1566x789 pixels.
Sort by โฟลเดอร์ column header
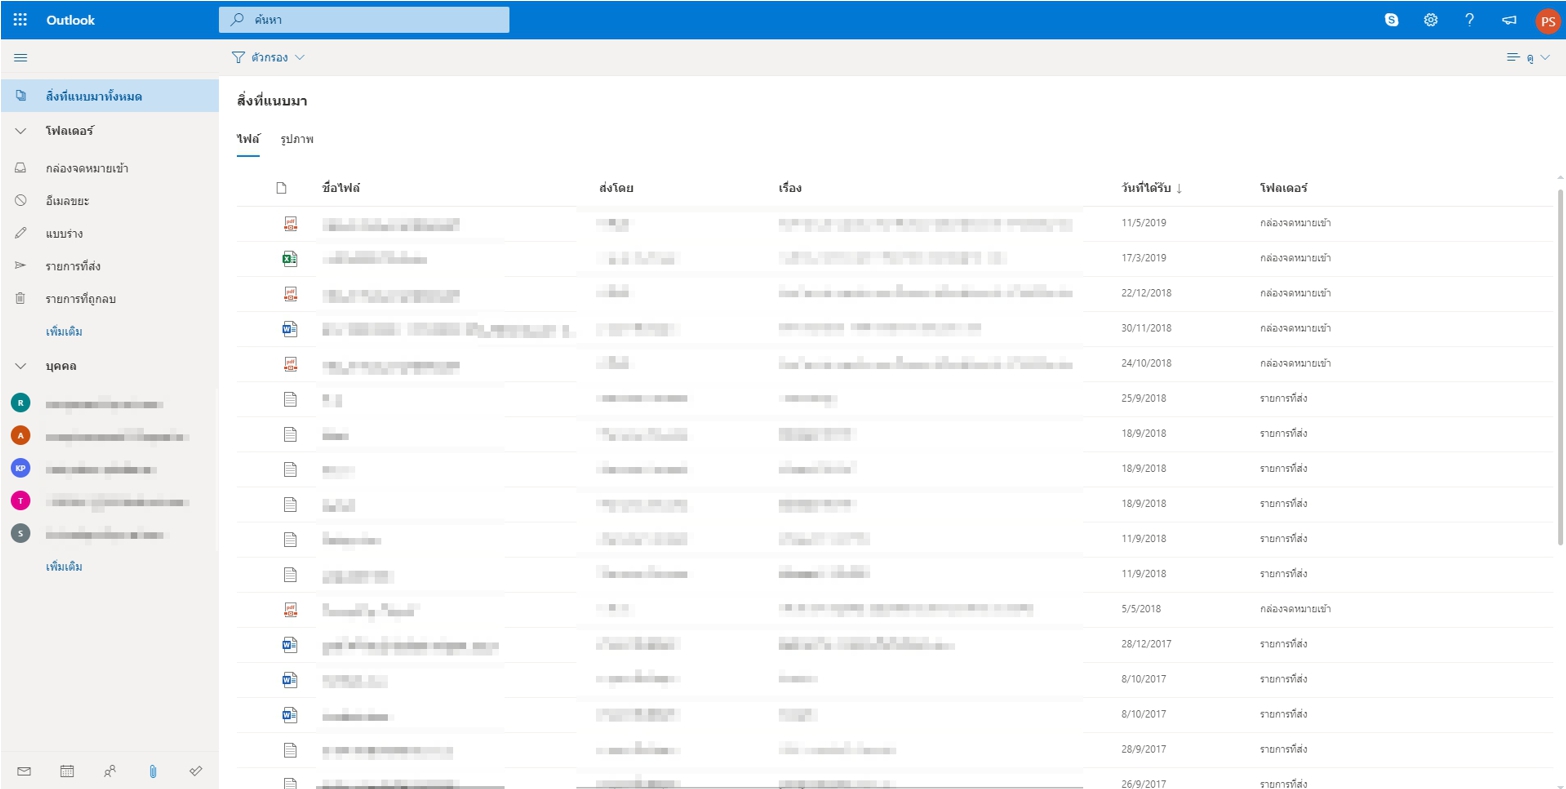point(1284,188)
